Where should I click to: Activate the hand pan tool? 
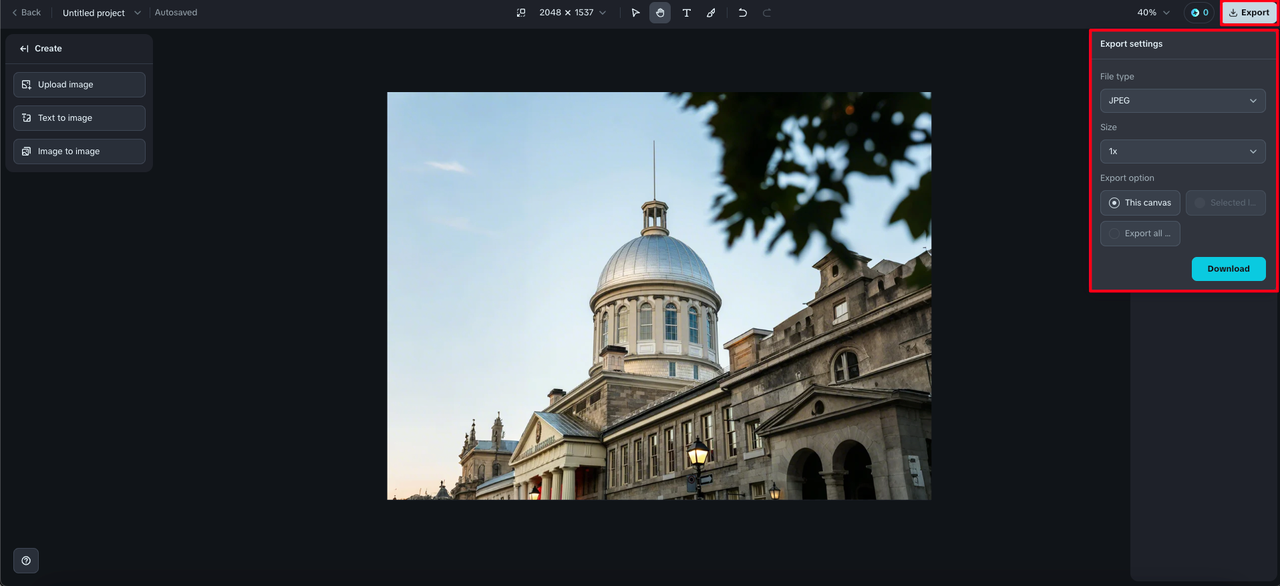click(660, 13)
